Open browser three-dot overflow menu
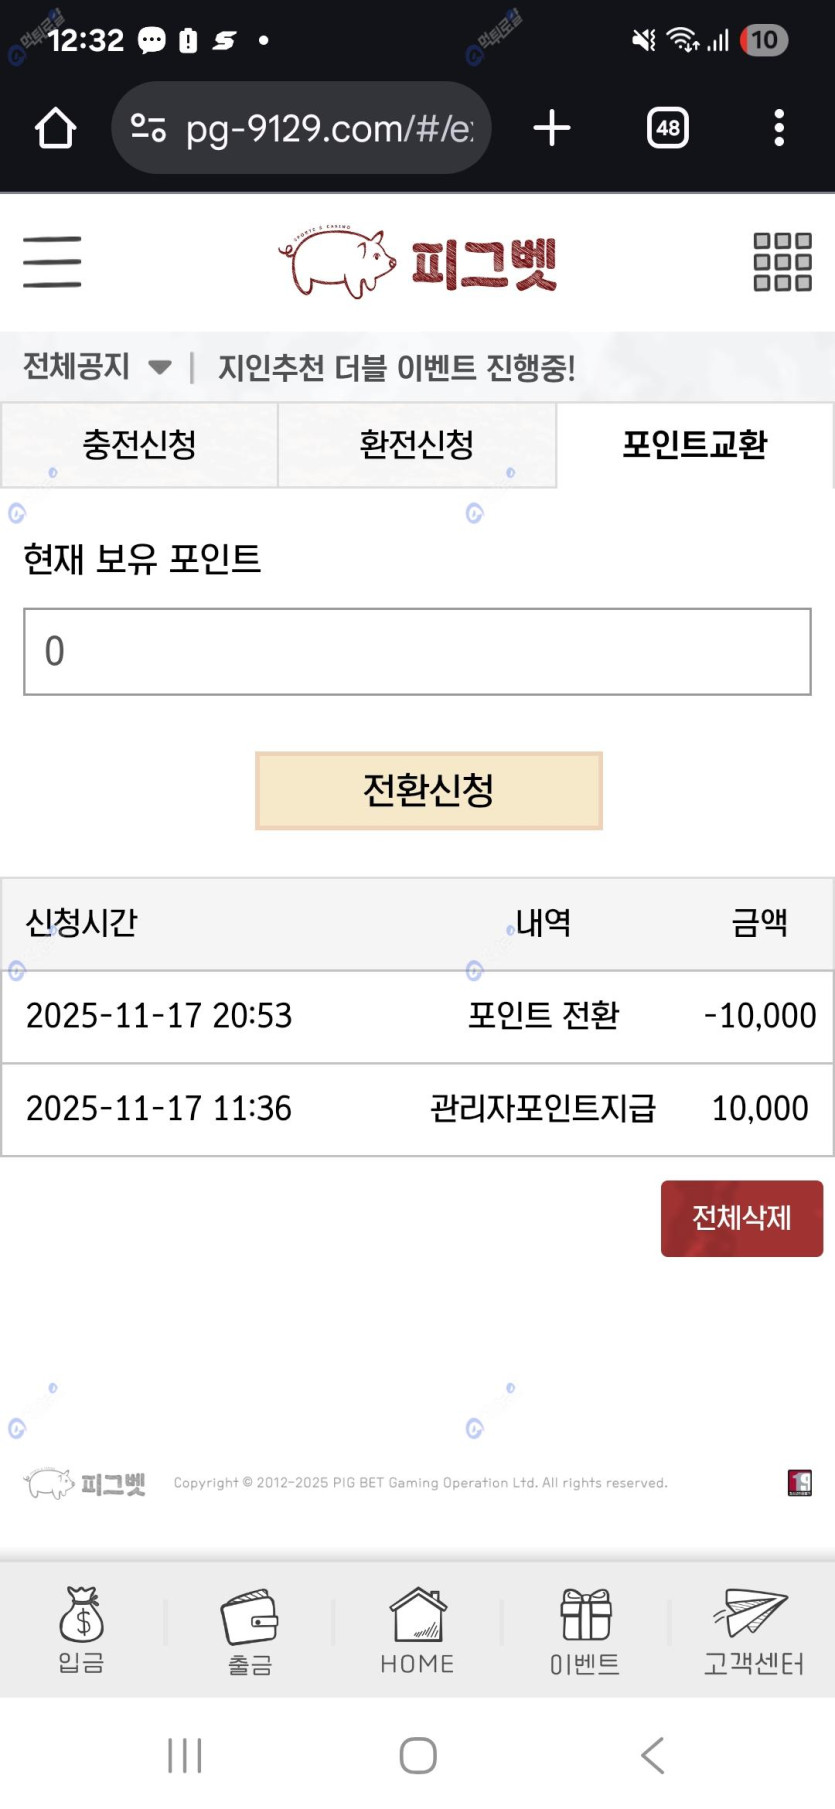The height and width of the screenshot is (1809, 835). coord(779,128)
